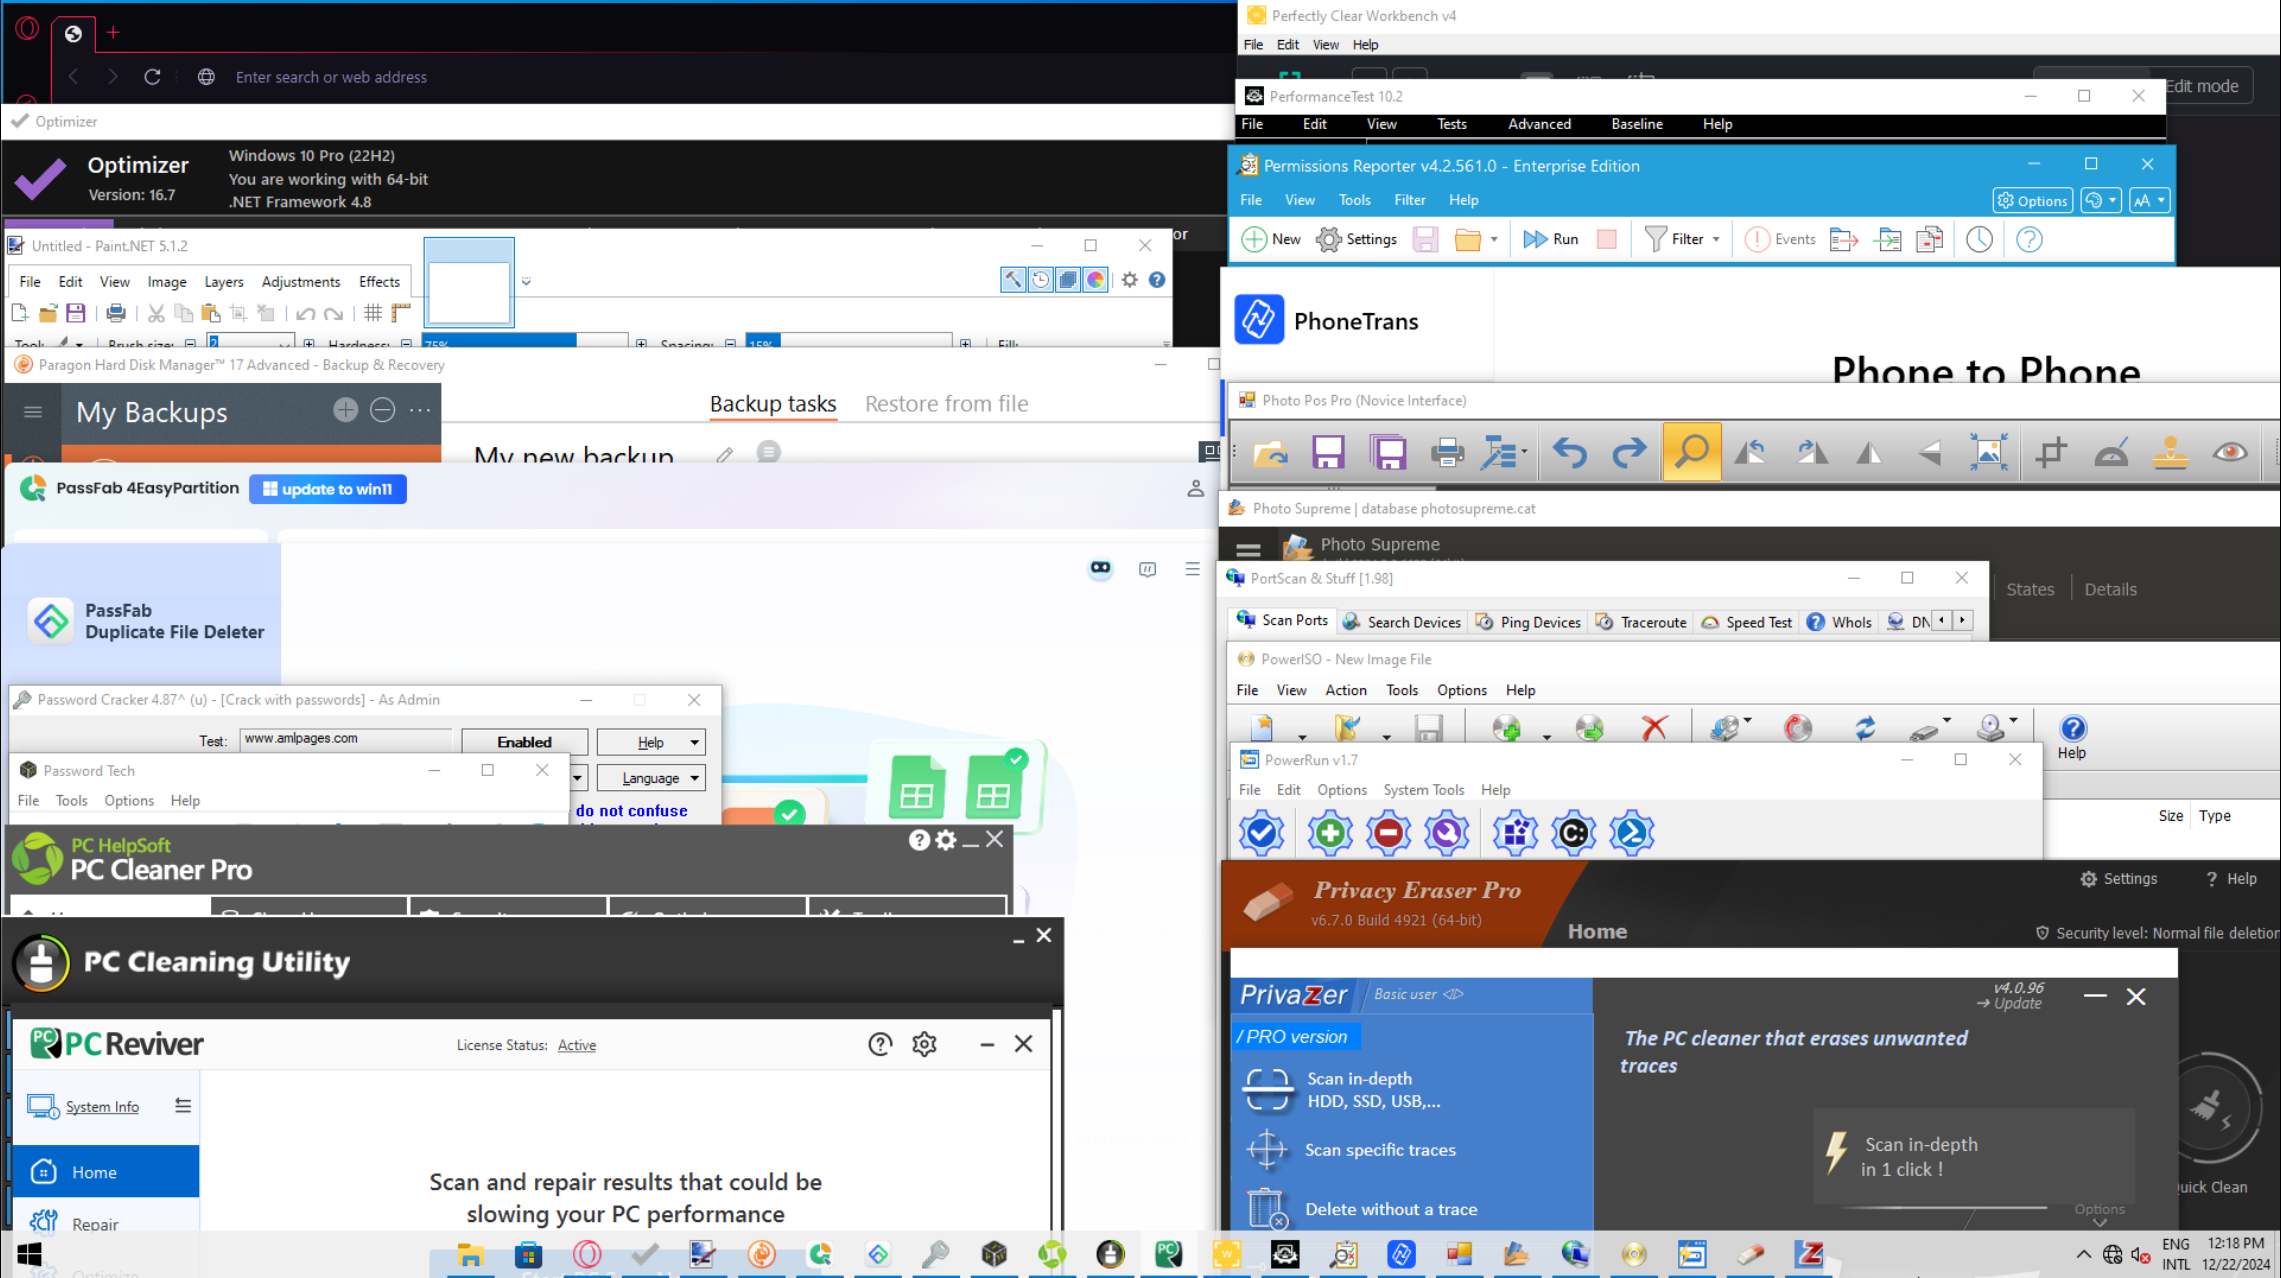2281x1278 pixels.
Task: Switch to Speed Test tab in PortScan
Action: tap(1746, 622)
